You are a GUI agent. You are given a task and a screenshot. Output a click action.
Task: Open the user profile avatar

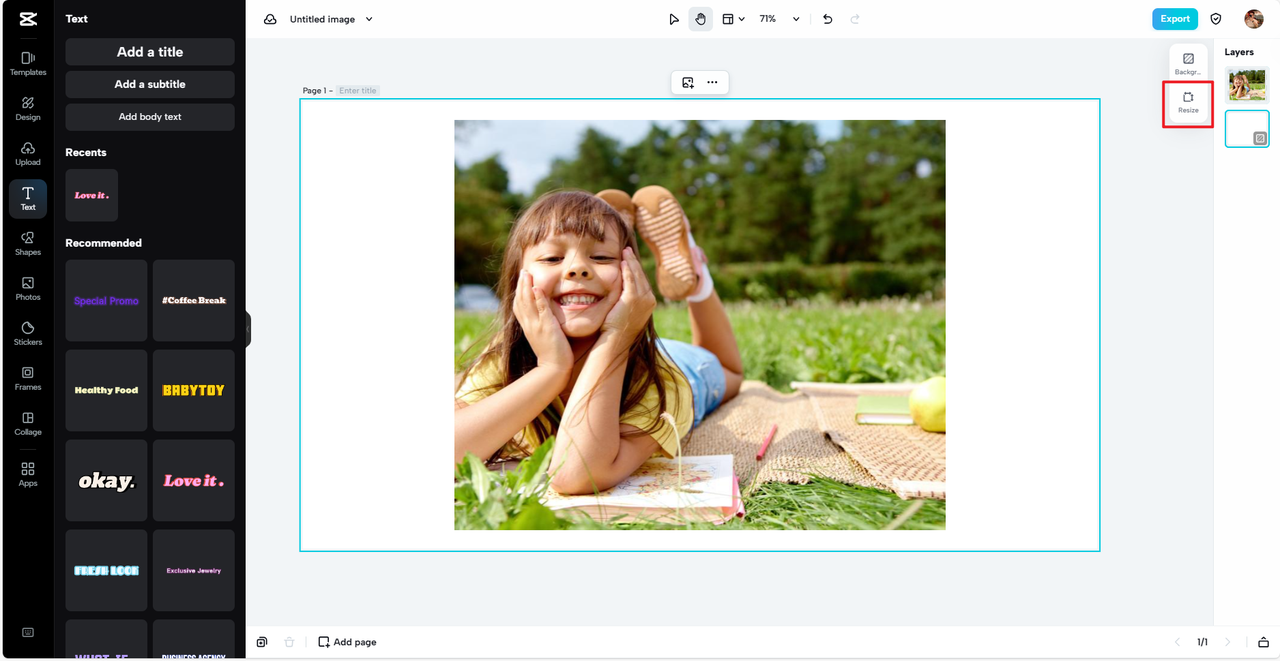coord(1254,19)
